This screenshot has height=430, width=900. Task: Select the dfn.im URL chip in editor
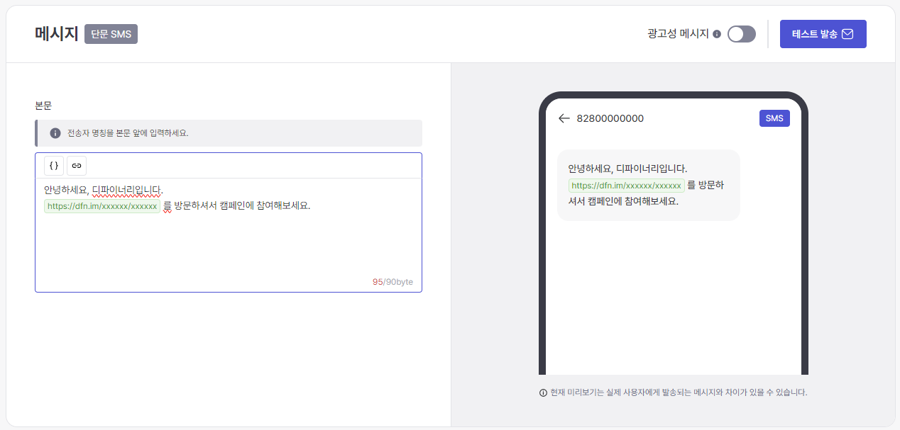[x=102, y=206]
